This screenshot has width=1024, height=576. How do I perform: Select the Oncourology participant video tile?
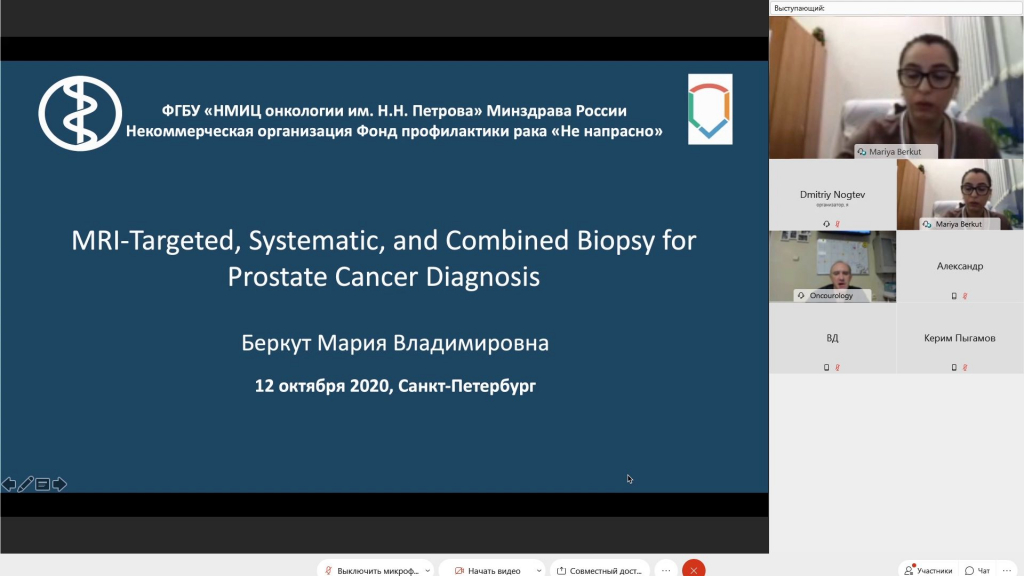pyautogui.click(x=832, y=267)
